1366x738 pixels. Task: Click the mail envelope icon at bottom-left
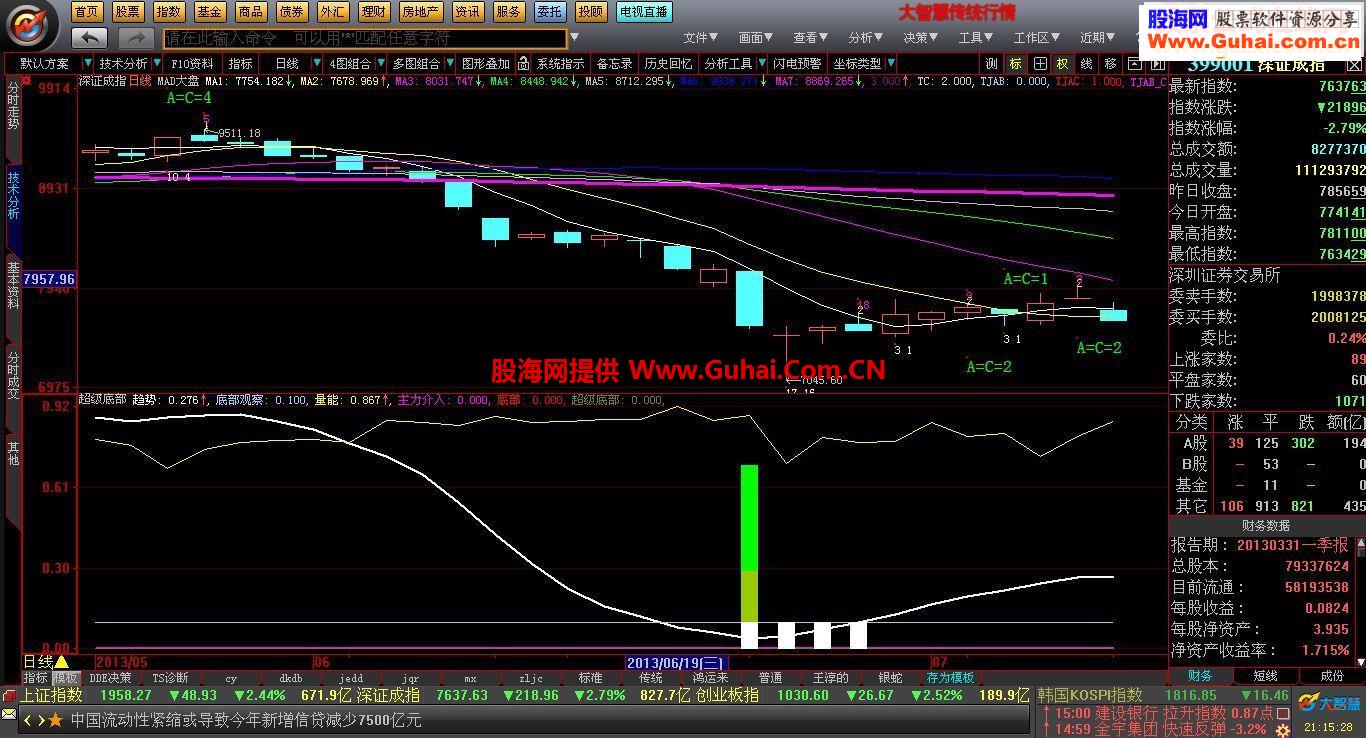click(9, 714)
